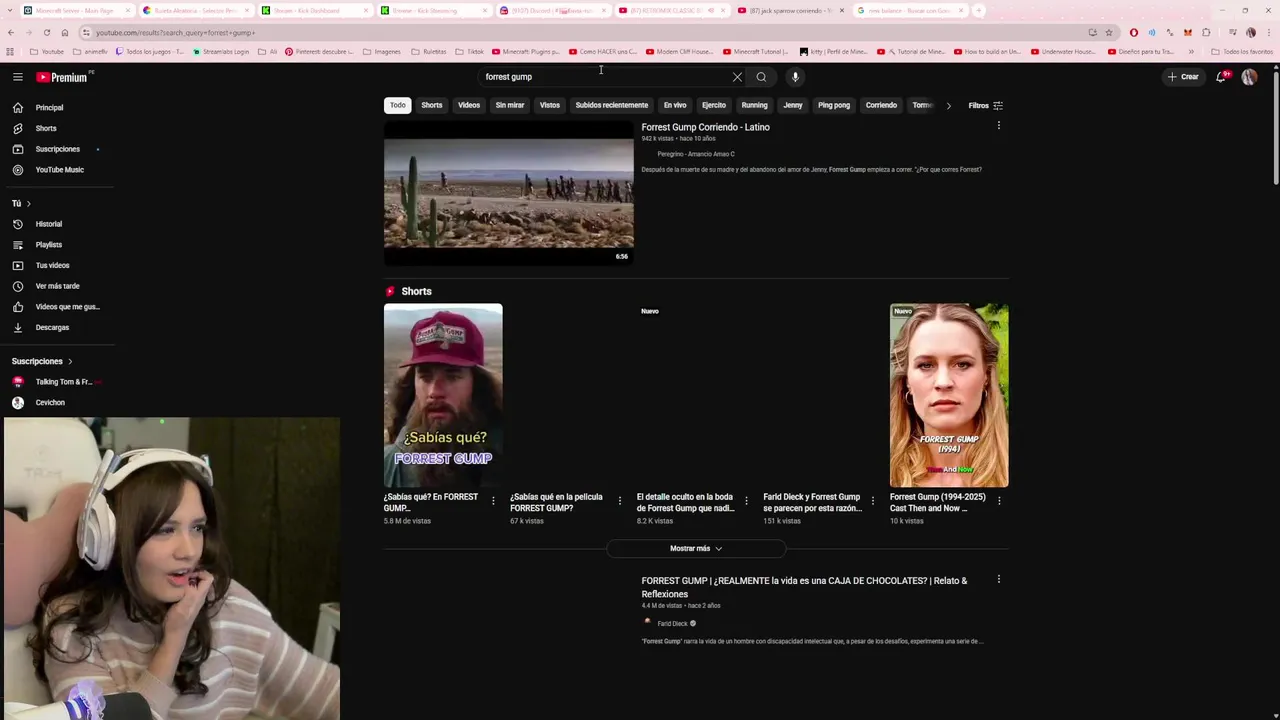Image resolution: width=1280 pixels, height=720 pixels.
Task: Open options for Forrest Gump Corriendo video
Action: pos(998,126)
